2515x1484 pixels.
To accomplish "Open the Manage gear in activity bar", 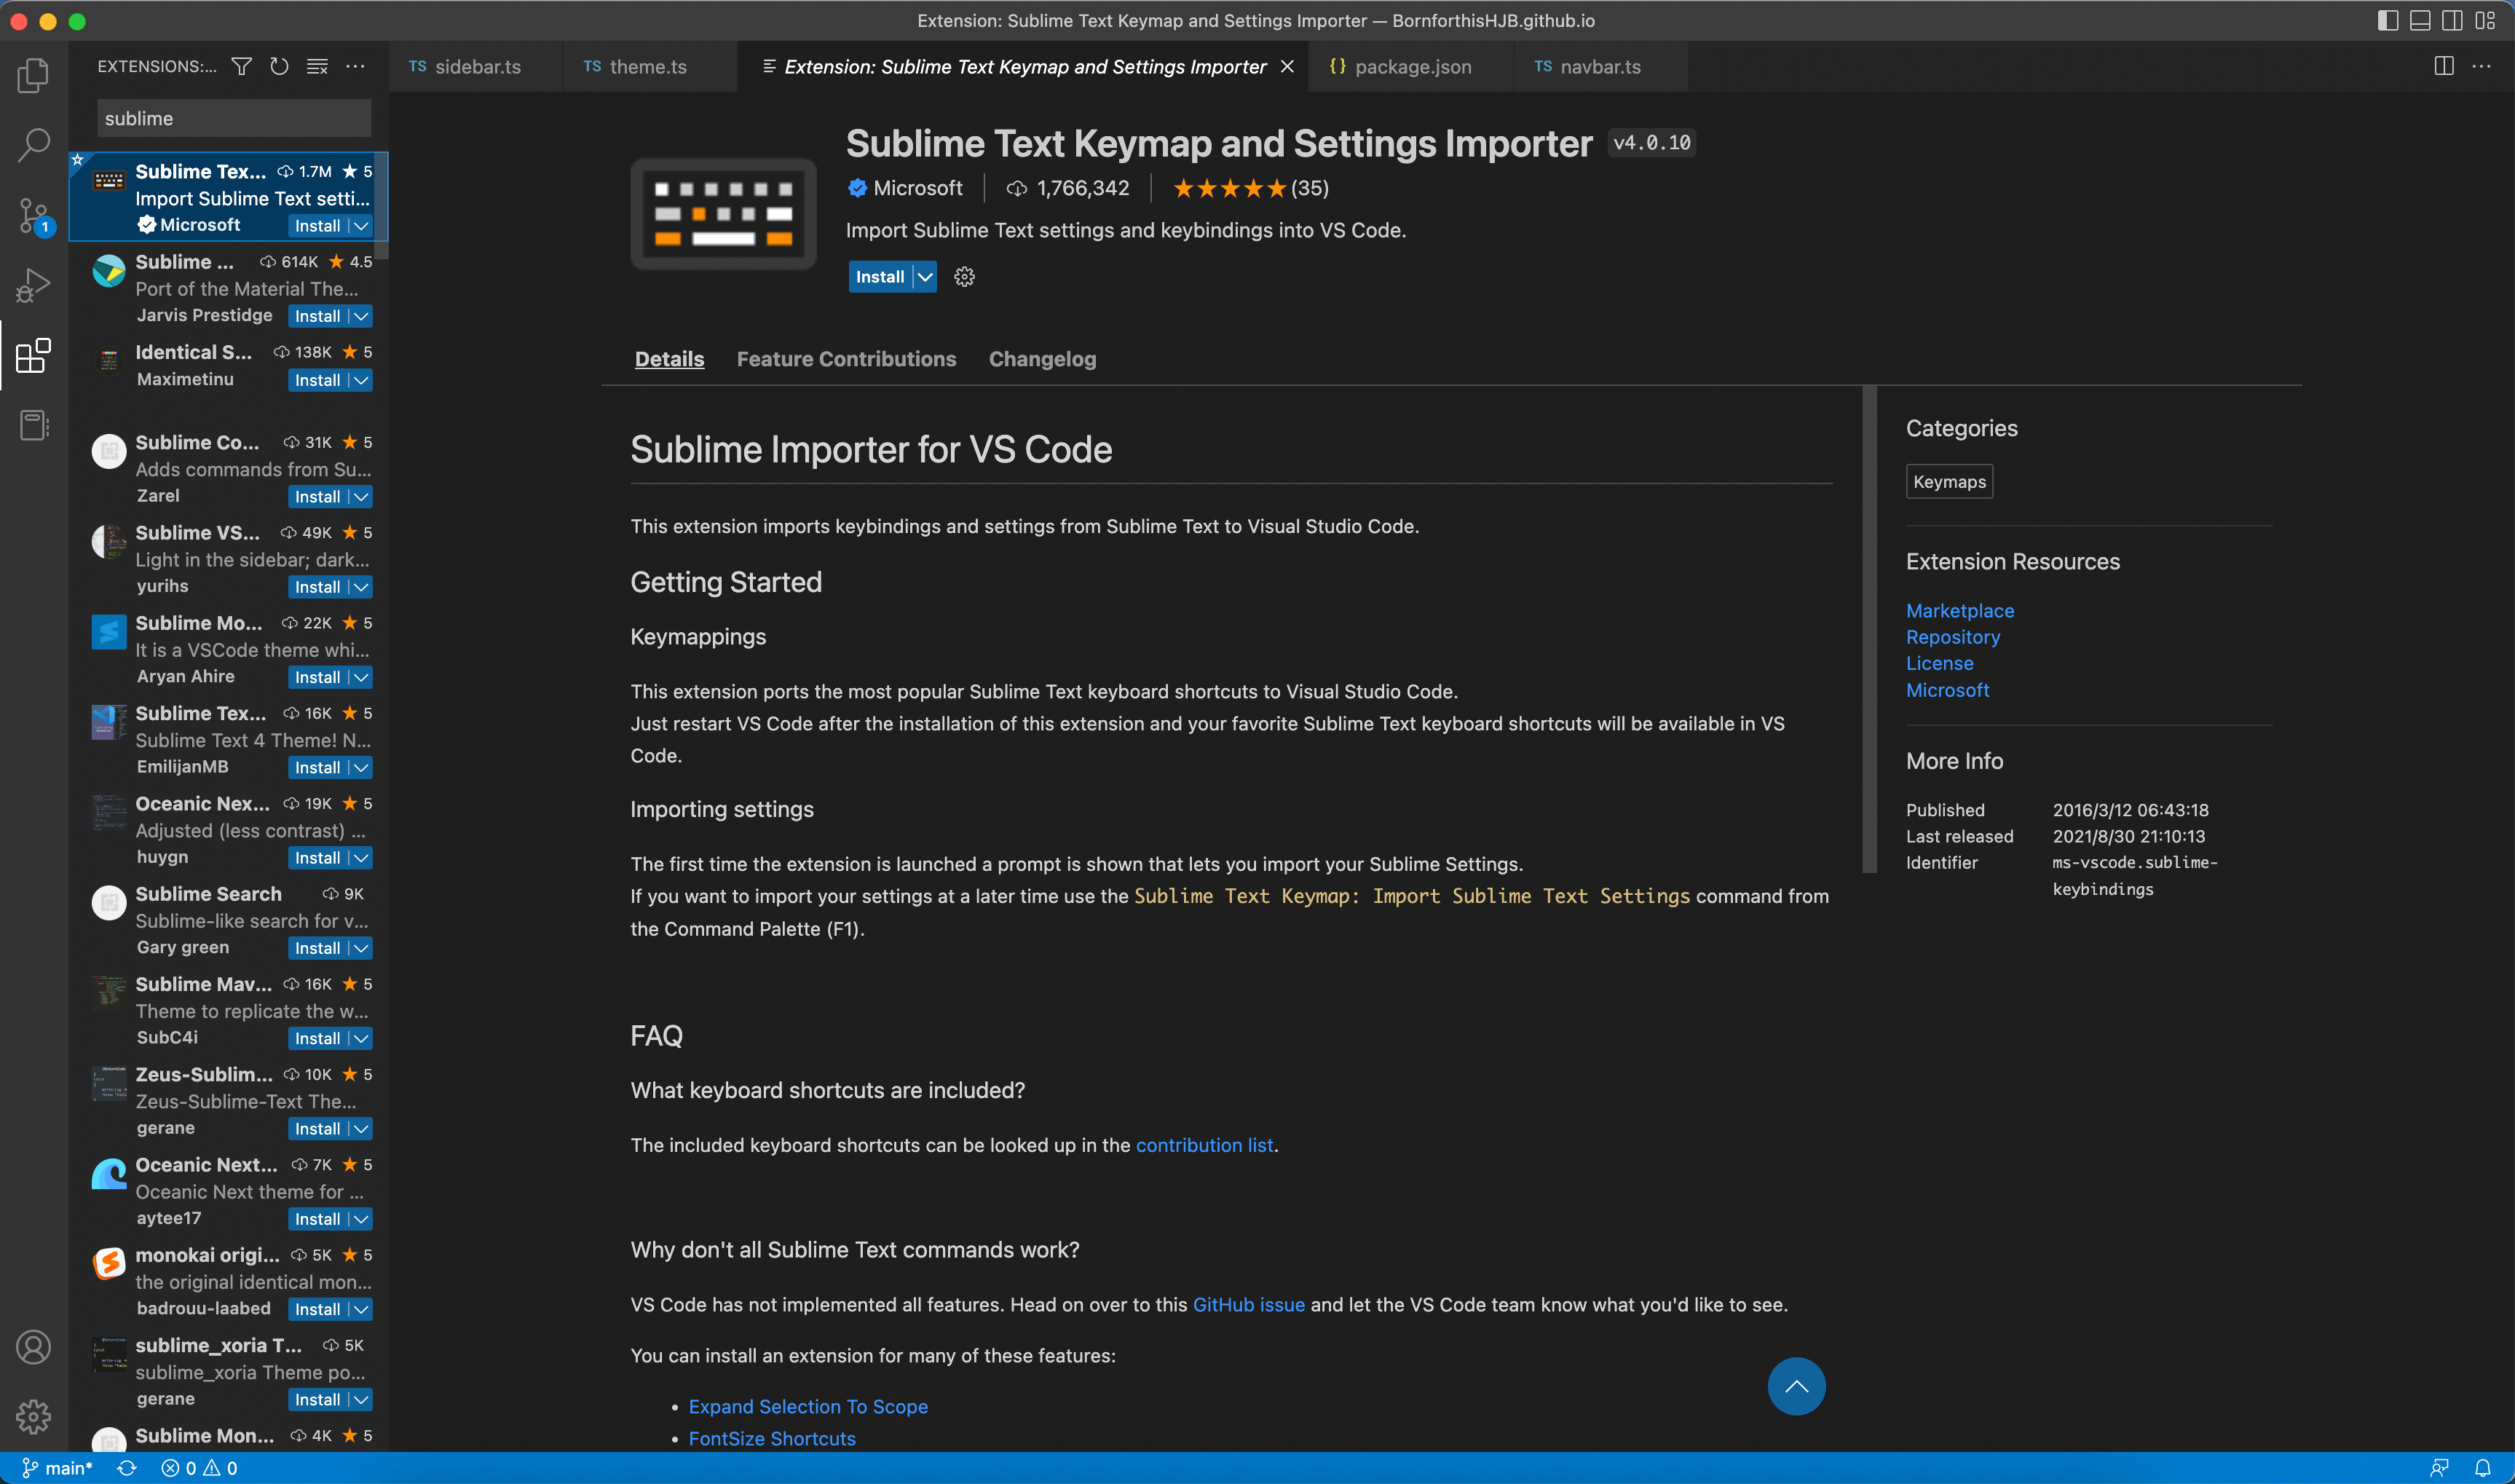I will [33, 1416].
